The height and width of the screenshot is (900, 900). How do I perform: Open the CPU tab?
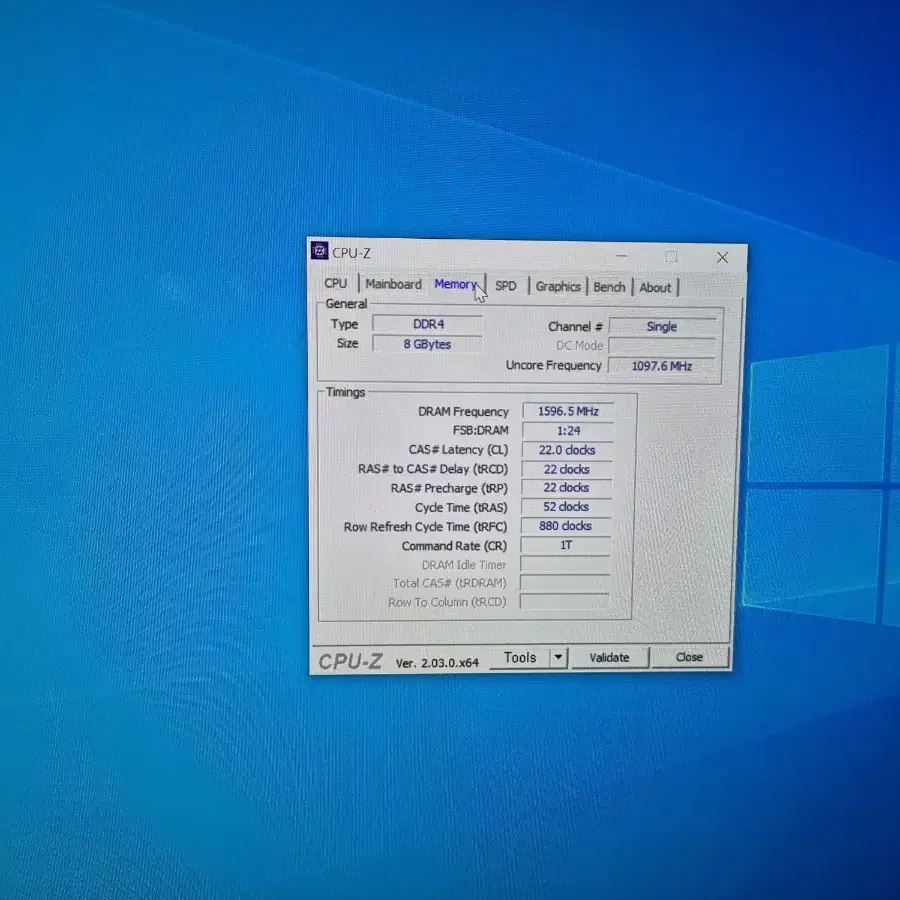336,283
